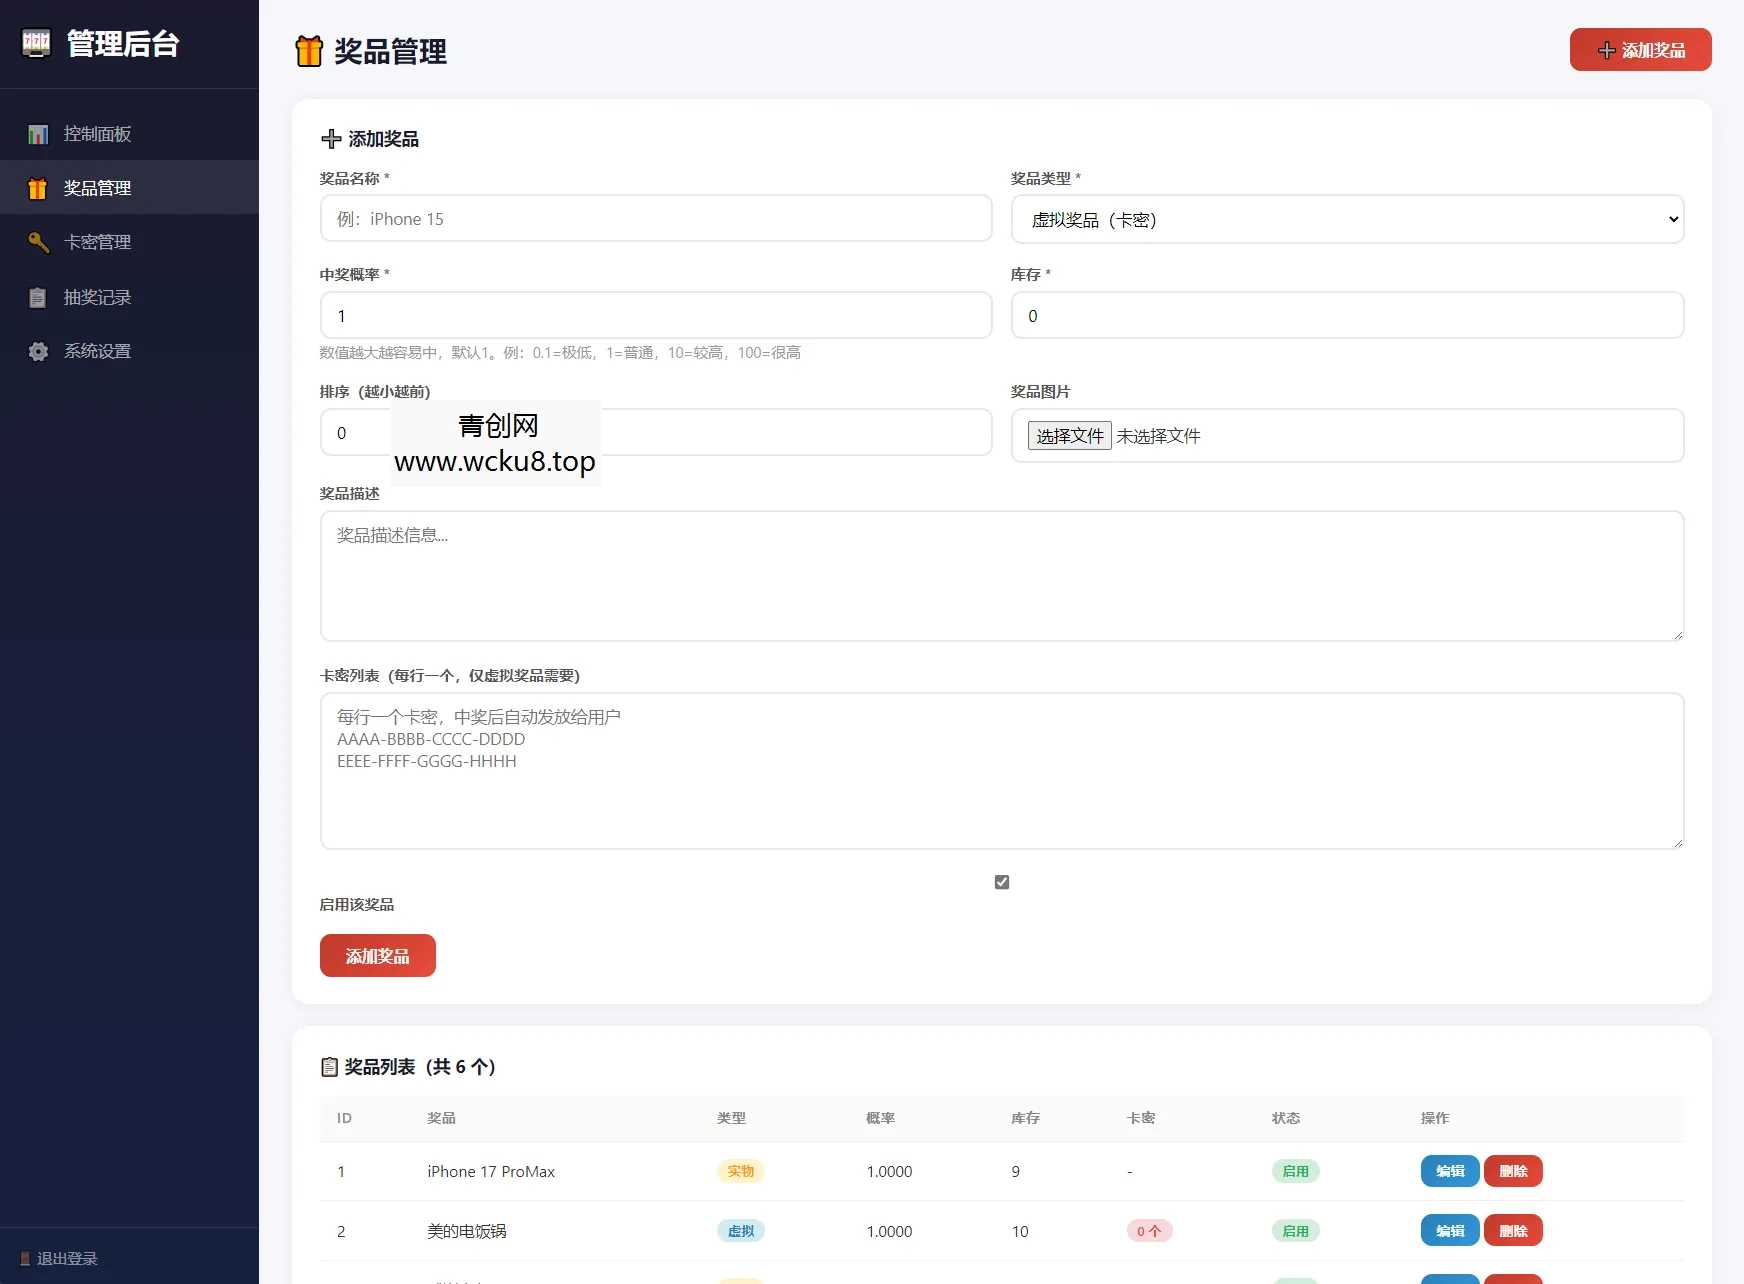The height and width of the screenshot is (1284, 1744).
Task: Click the plus icon inside the red 添加奖品 header button
Action: 1605,49
